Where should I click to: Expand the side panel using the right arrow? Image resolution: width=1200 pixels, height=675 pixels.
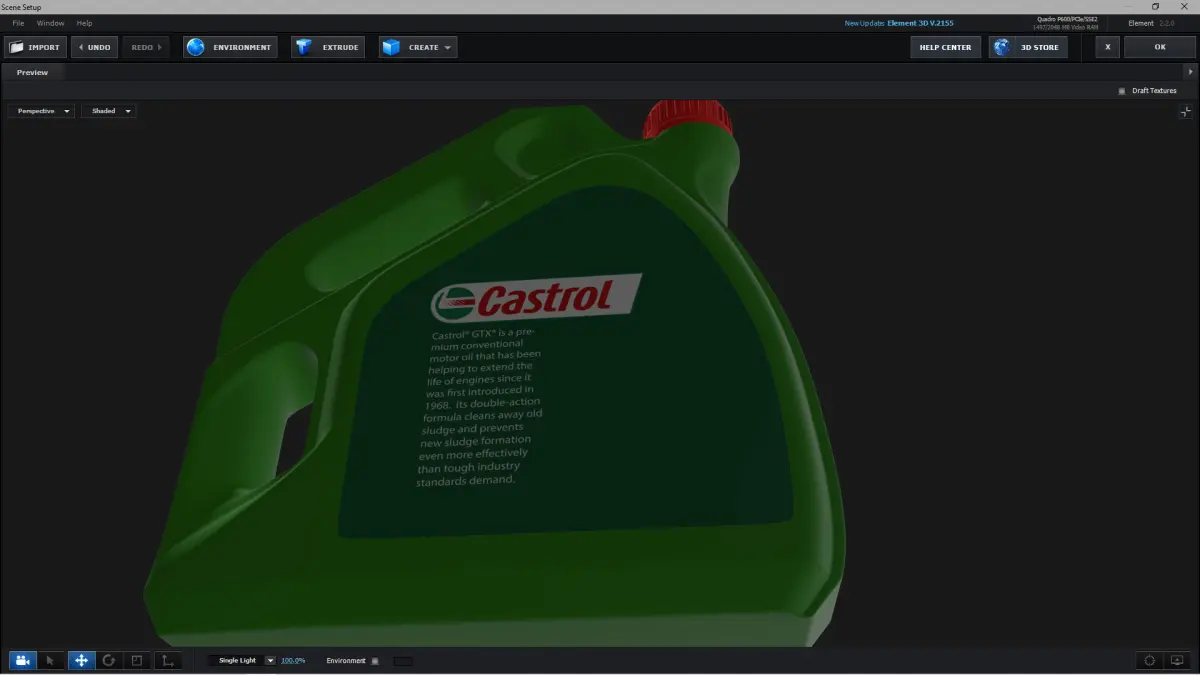pos(1190,72)
